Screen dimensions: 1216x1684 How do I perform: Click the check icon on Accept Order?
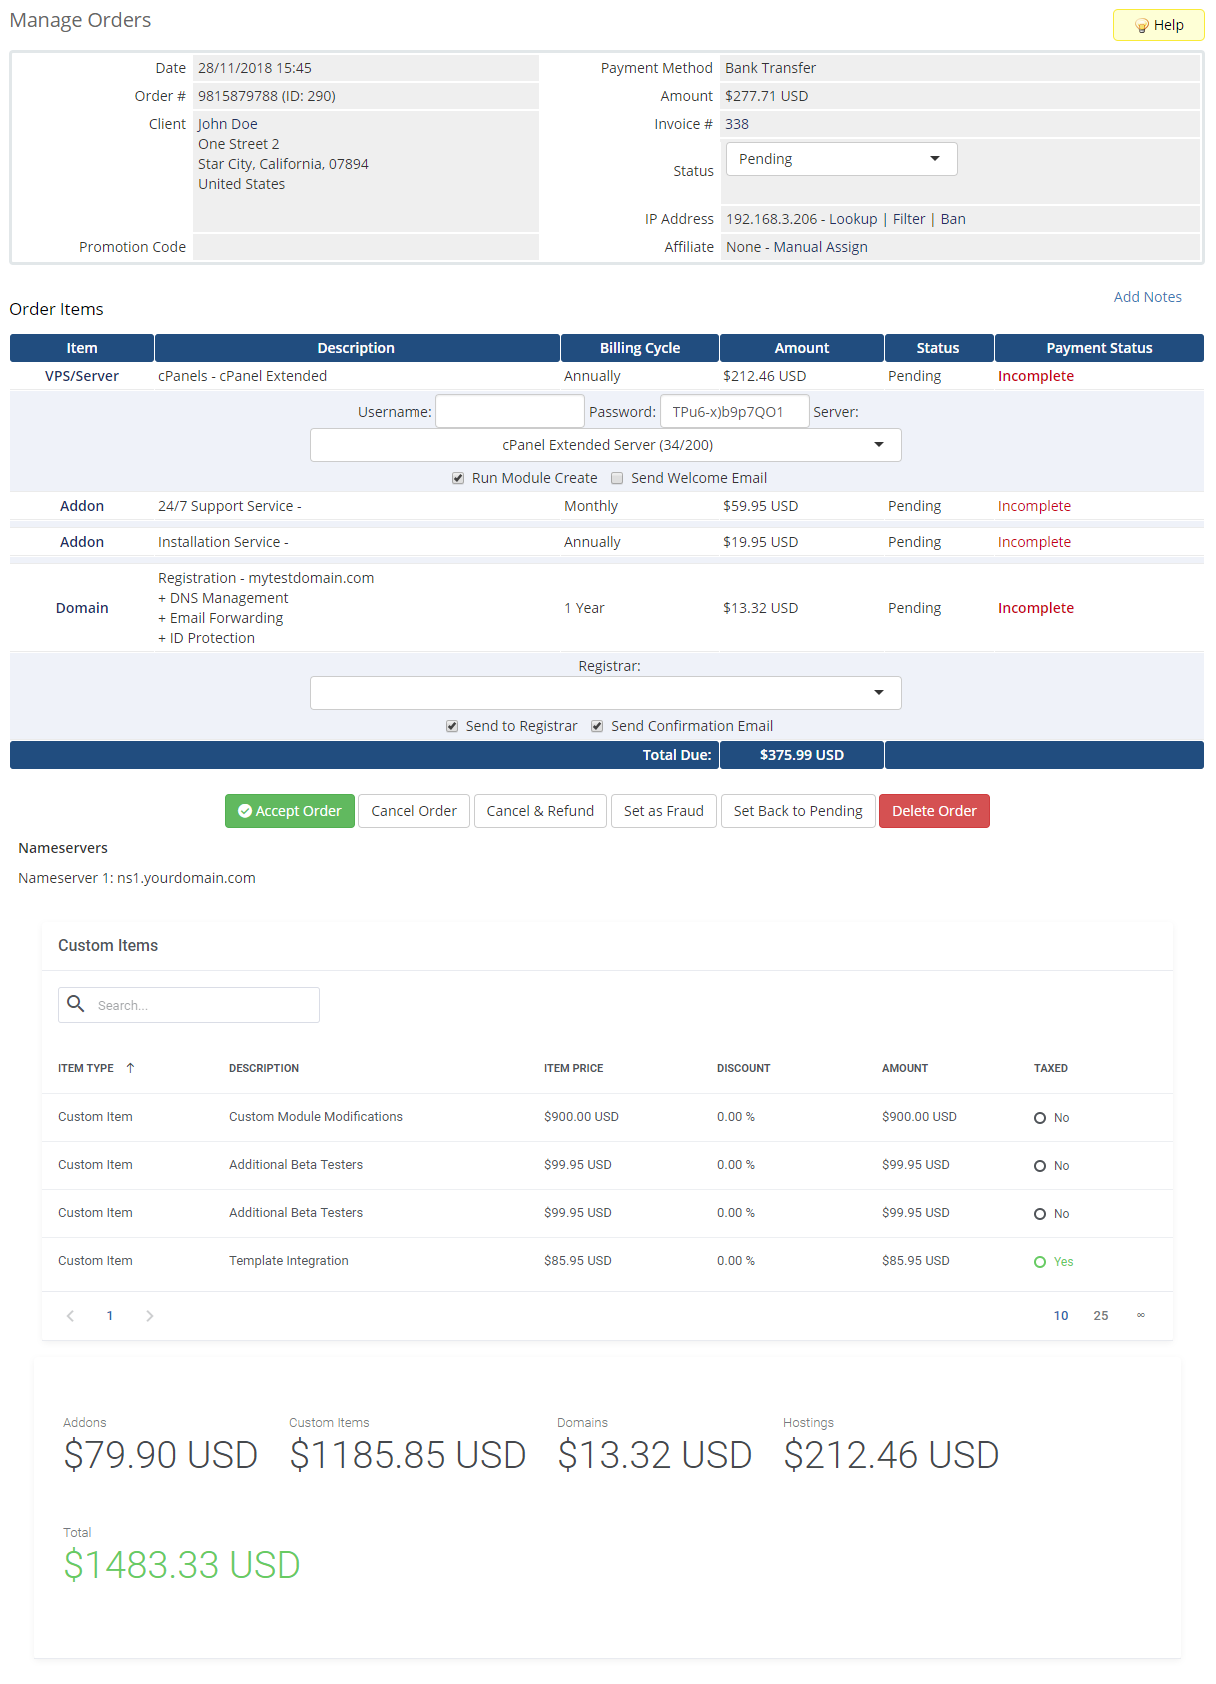245,811
